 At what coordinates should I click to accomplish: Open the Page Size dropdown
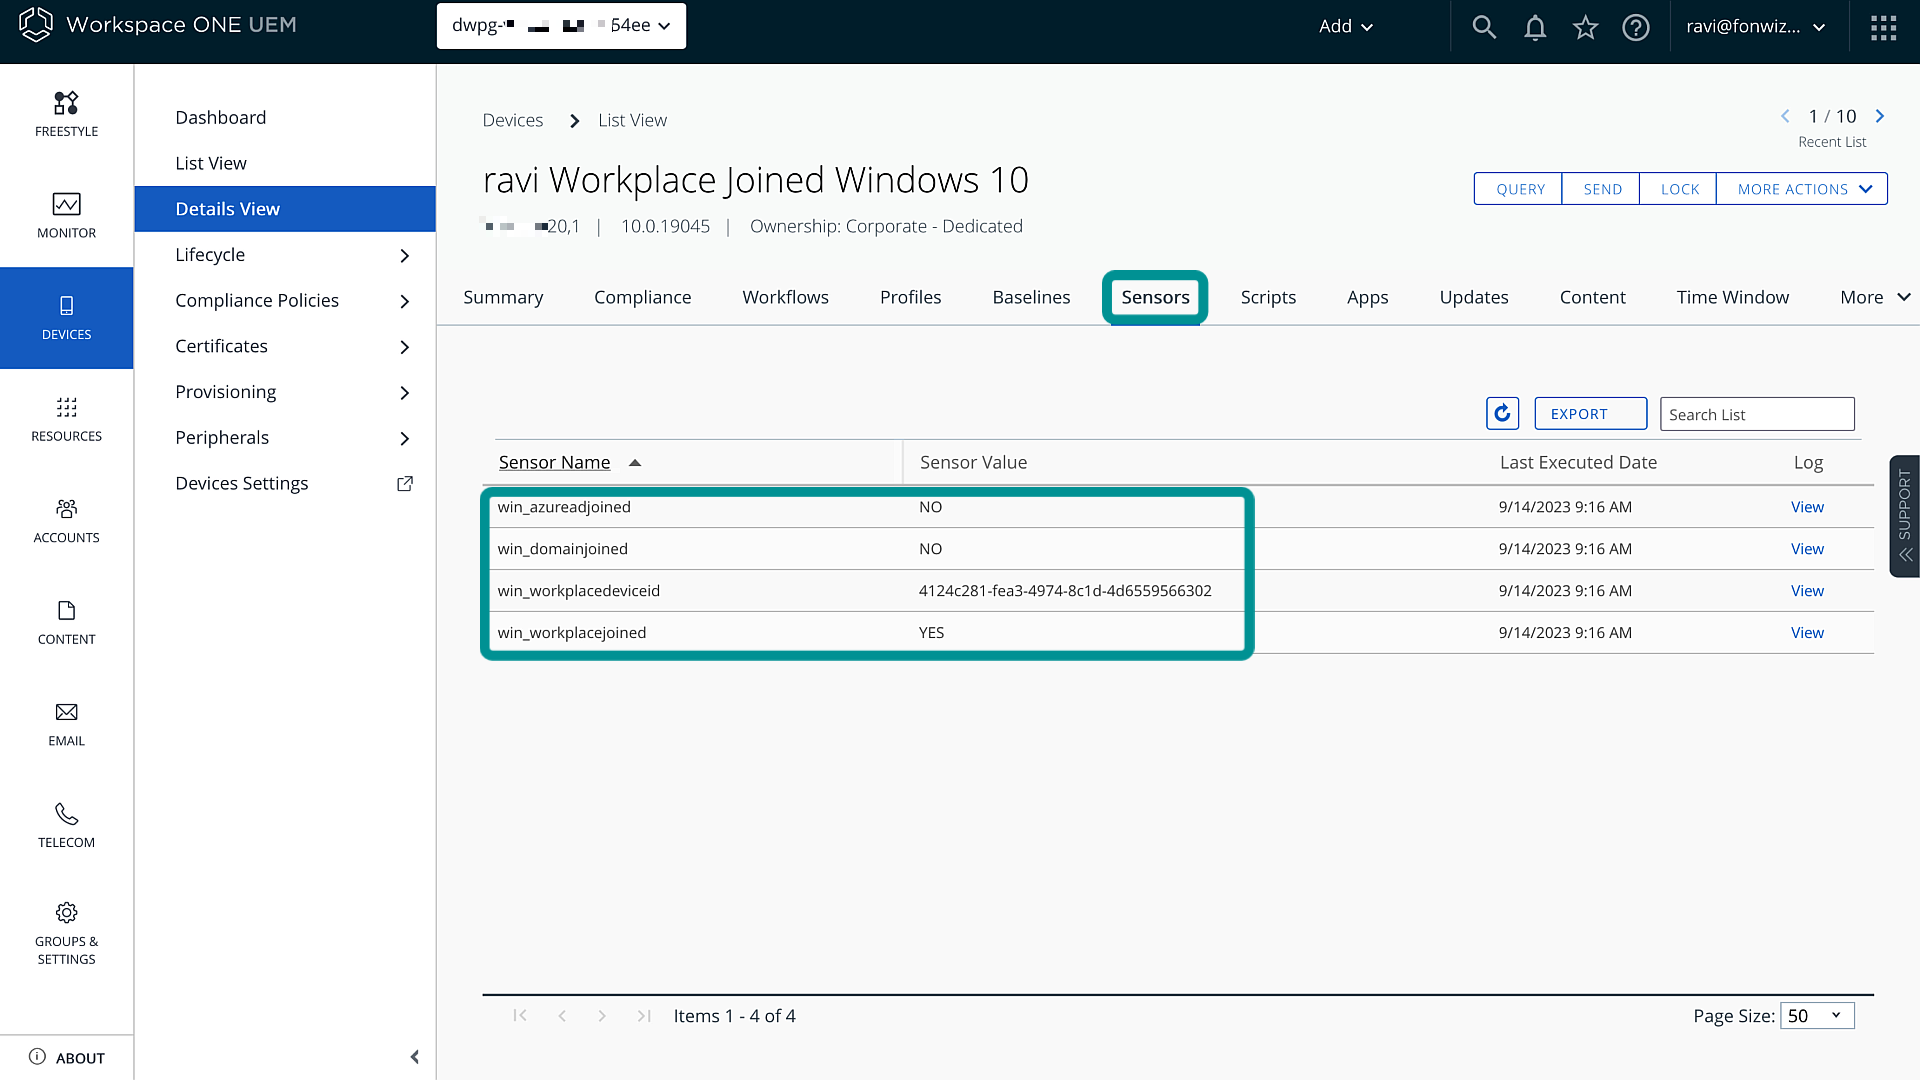[x=1817, y=1016]
